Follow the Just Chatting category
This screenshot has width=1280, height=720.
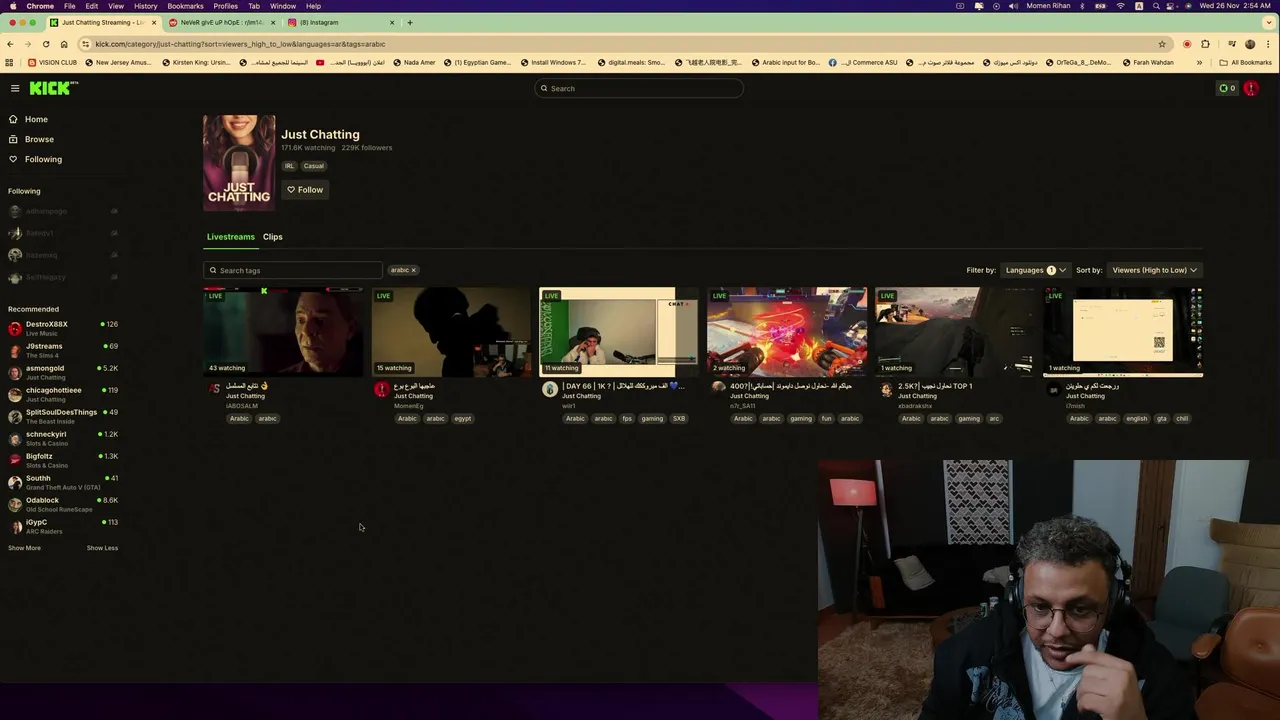pyautogui.click(x=305, y=190)
